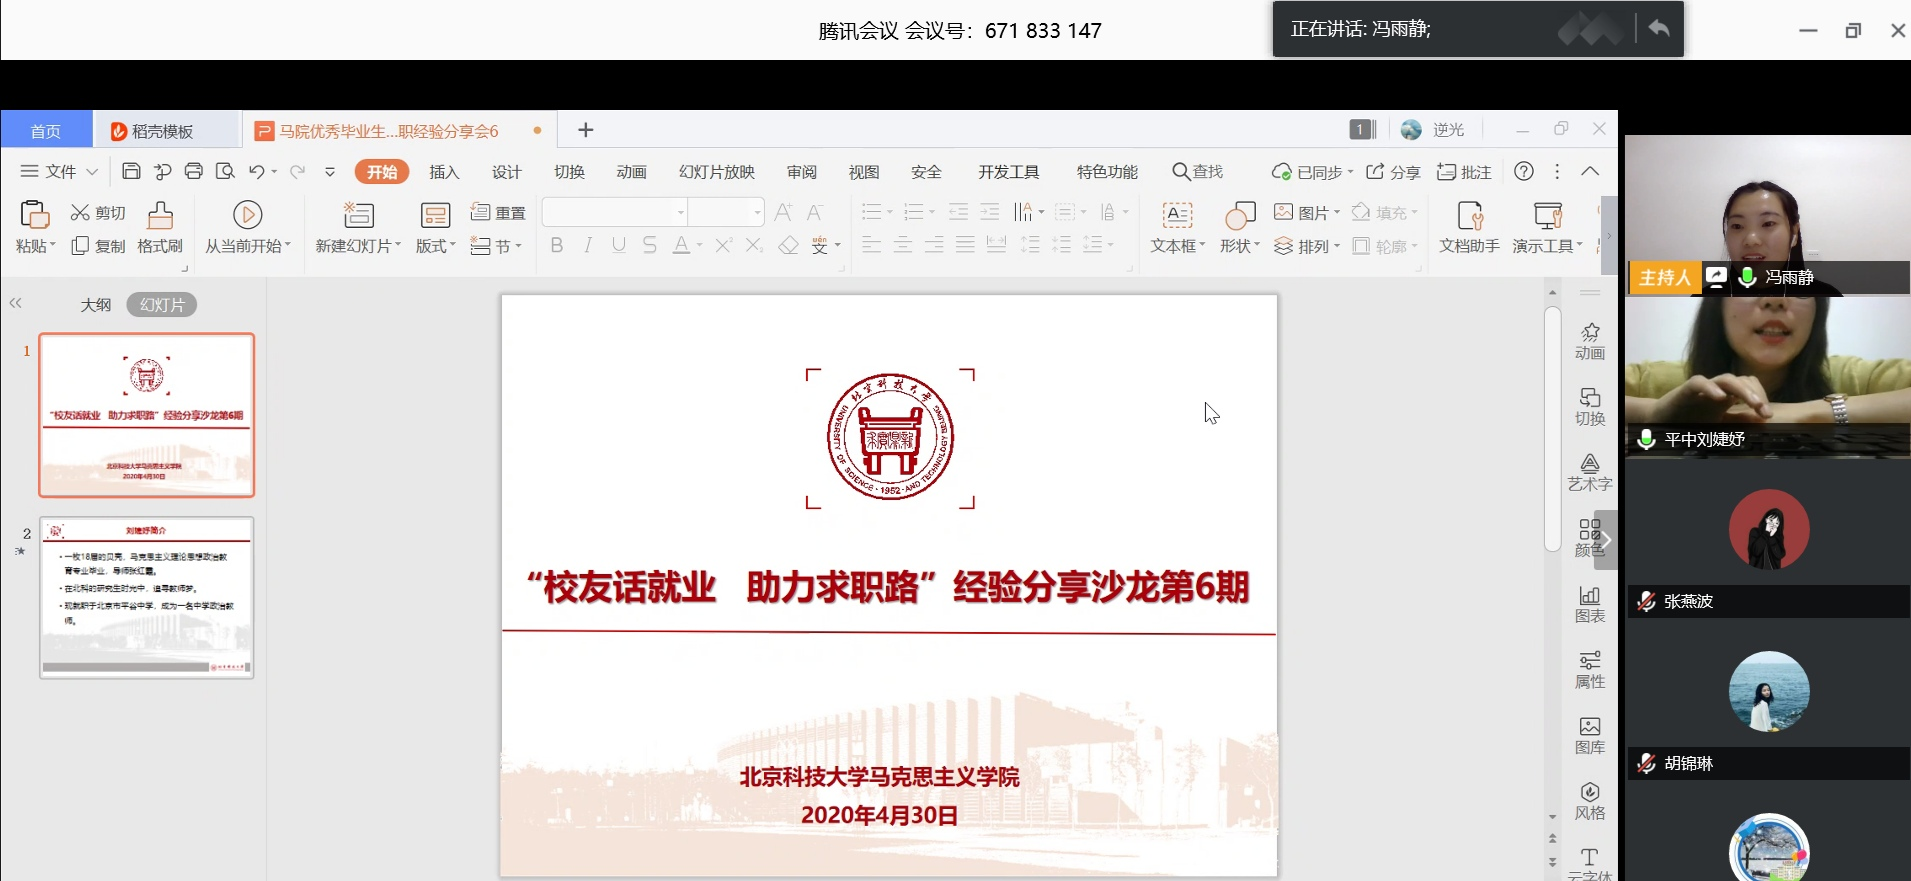
Task: Switch to Outline (大纲) view
Action: point(96,305)
